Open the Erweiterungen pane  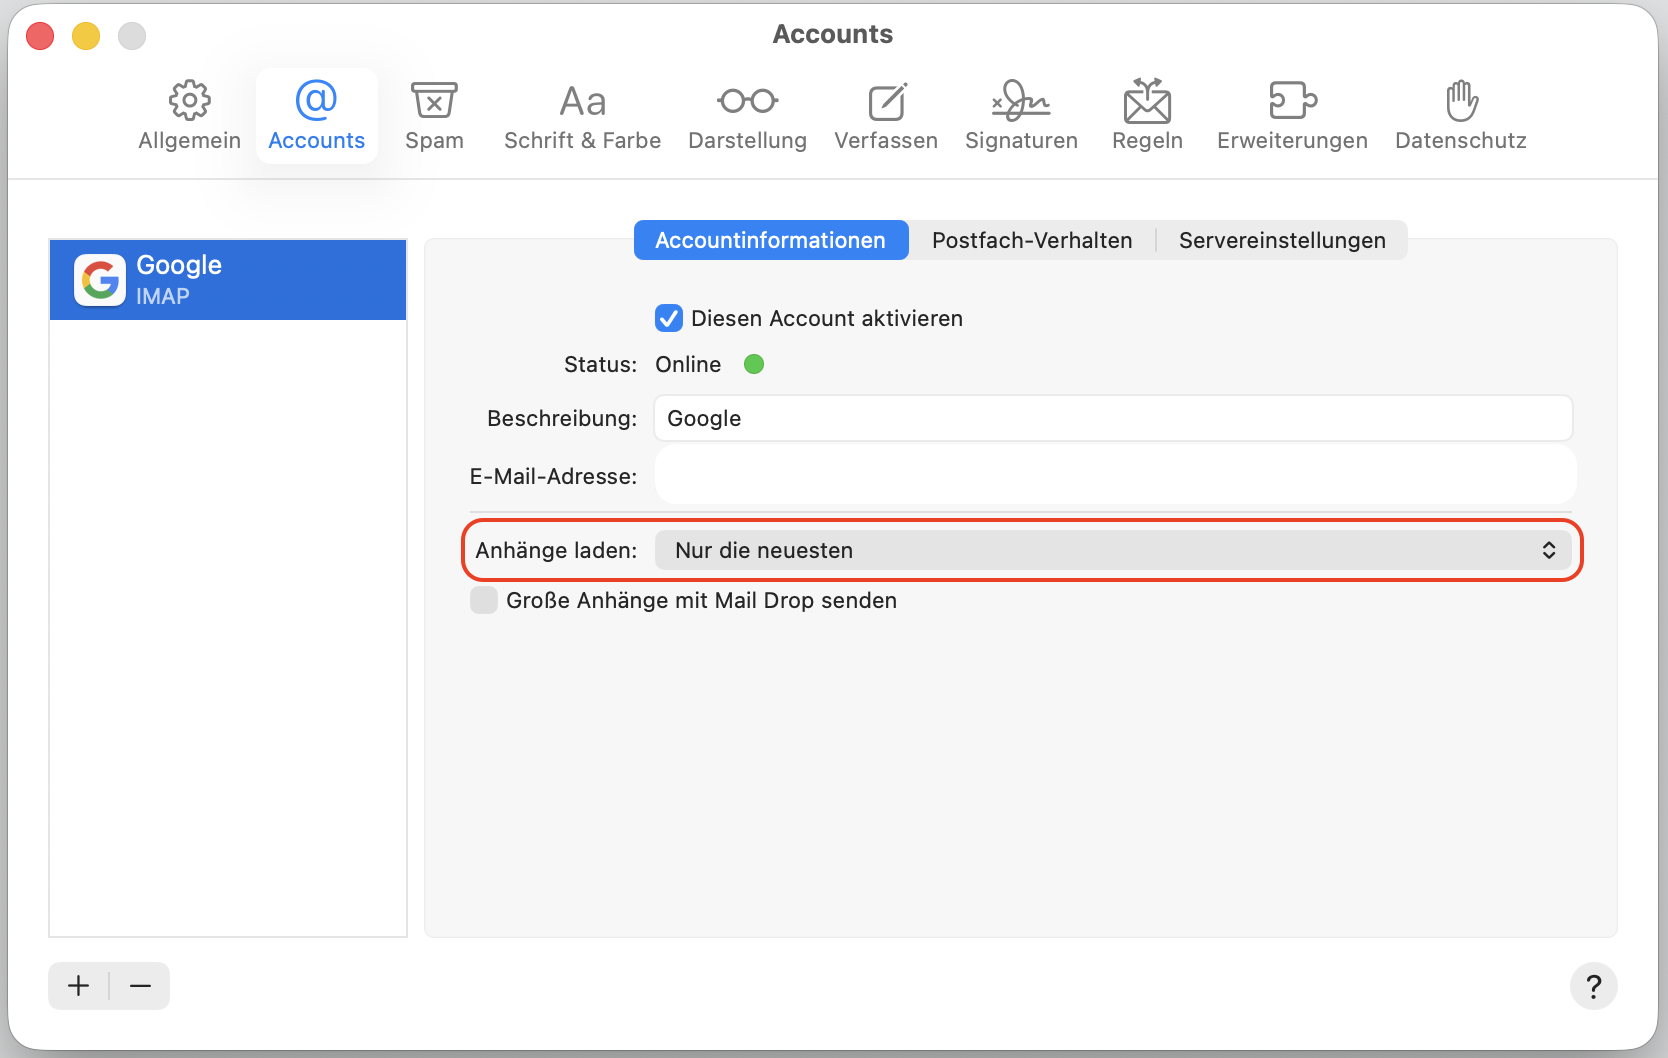click(x=1292, y=116)
